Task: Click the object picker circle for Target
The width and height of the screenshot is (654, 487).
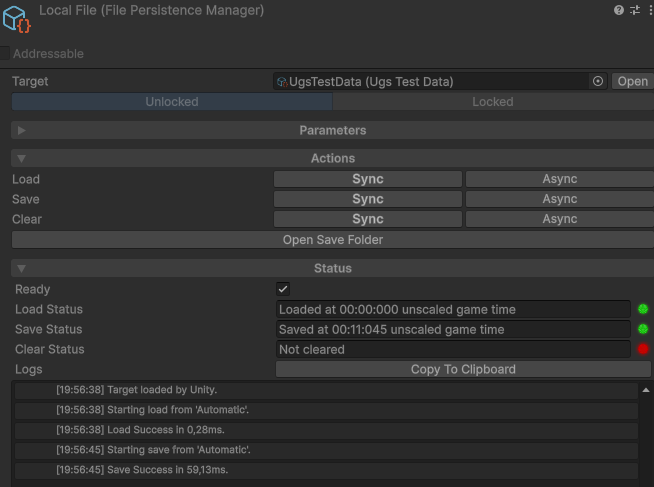Action: pyautogui.click(x=598, y=81)
